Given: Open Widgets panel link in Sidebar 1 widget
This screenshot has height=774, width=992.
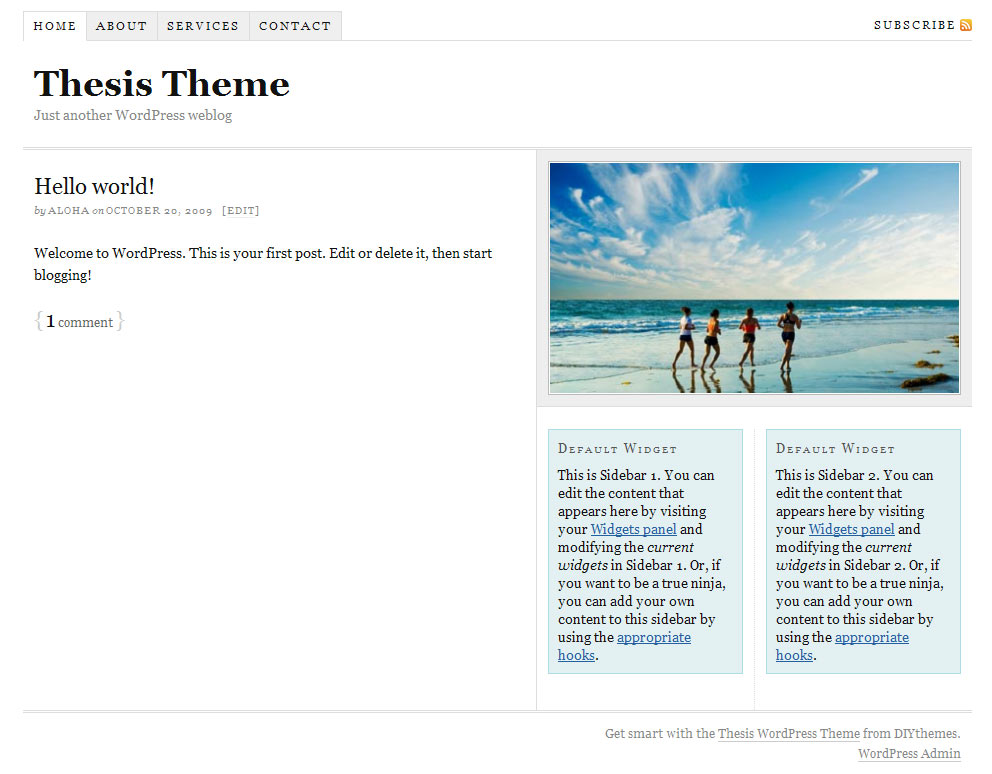Looking at the screenshot, I should 633,529.
